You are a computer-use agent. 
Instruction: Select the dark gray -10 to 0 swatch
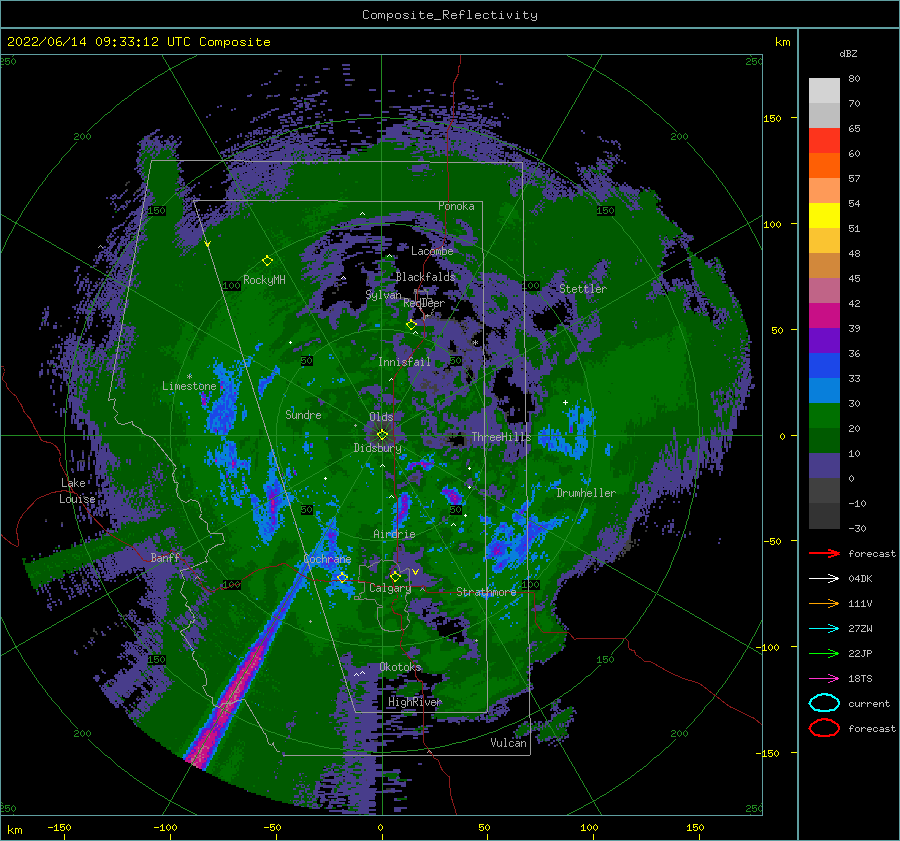click(824, 490)
